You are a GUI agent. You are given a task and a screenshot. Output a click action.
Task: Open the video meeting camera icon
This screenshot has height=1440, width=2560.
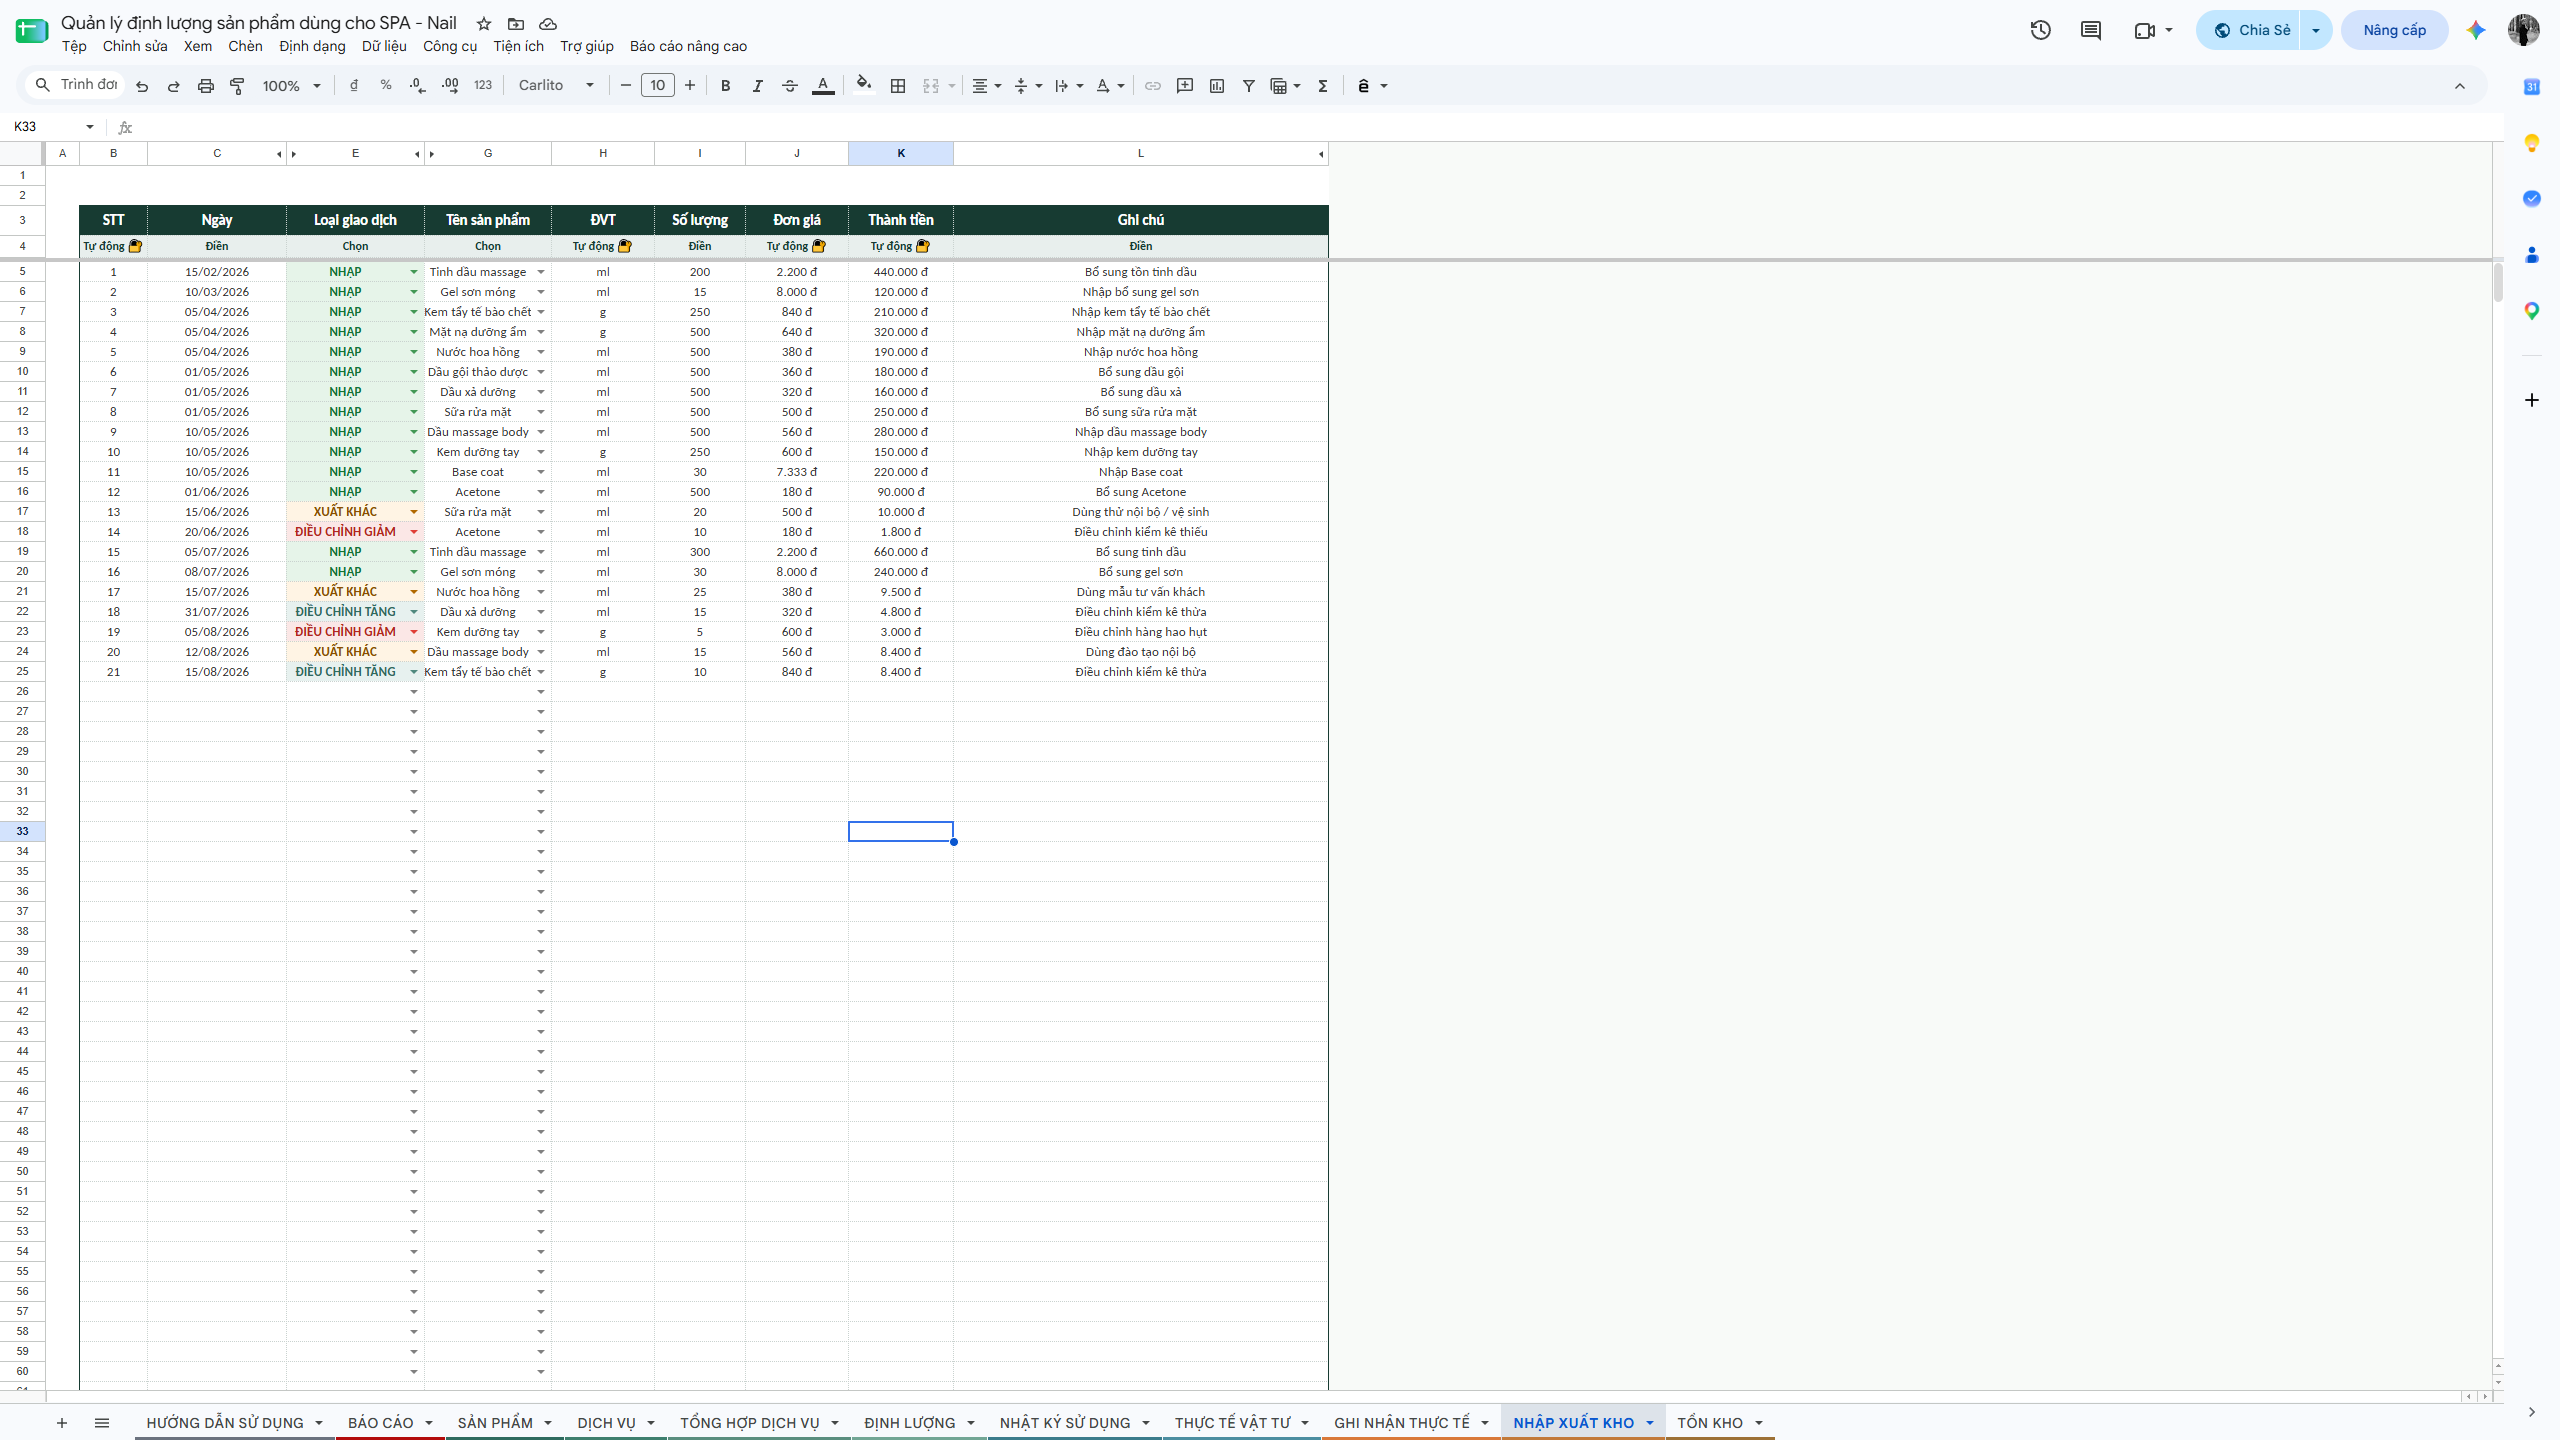point(2144,30)
